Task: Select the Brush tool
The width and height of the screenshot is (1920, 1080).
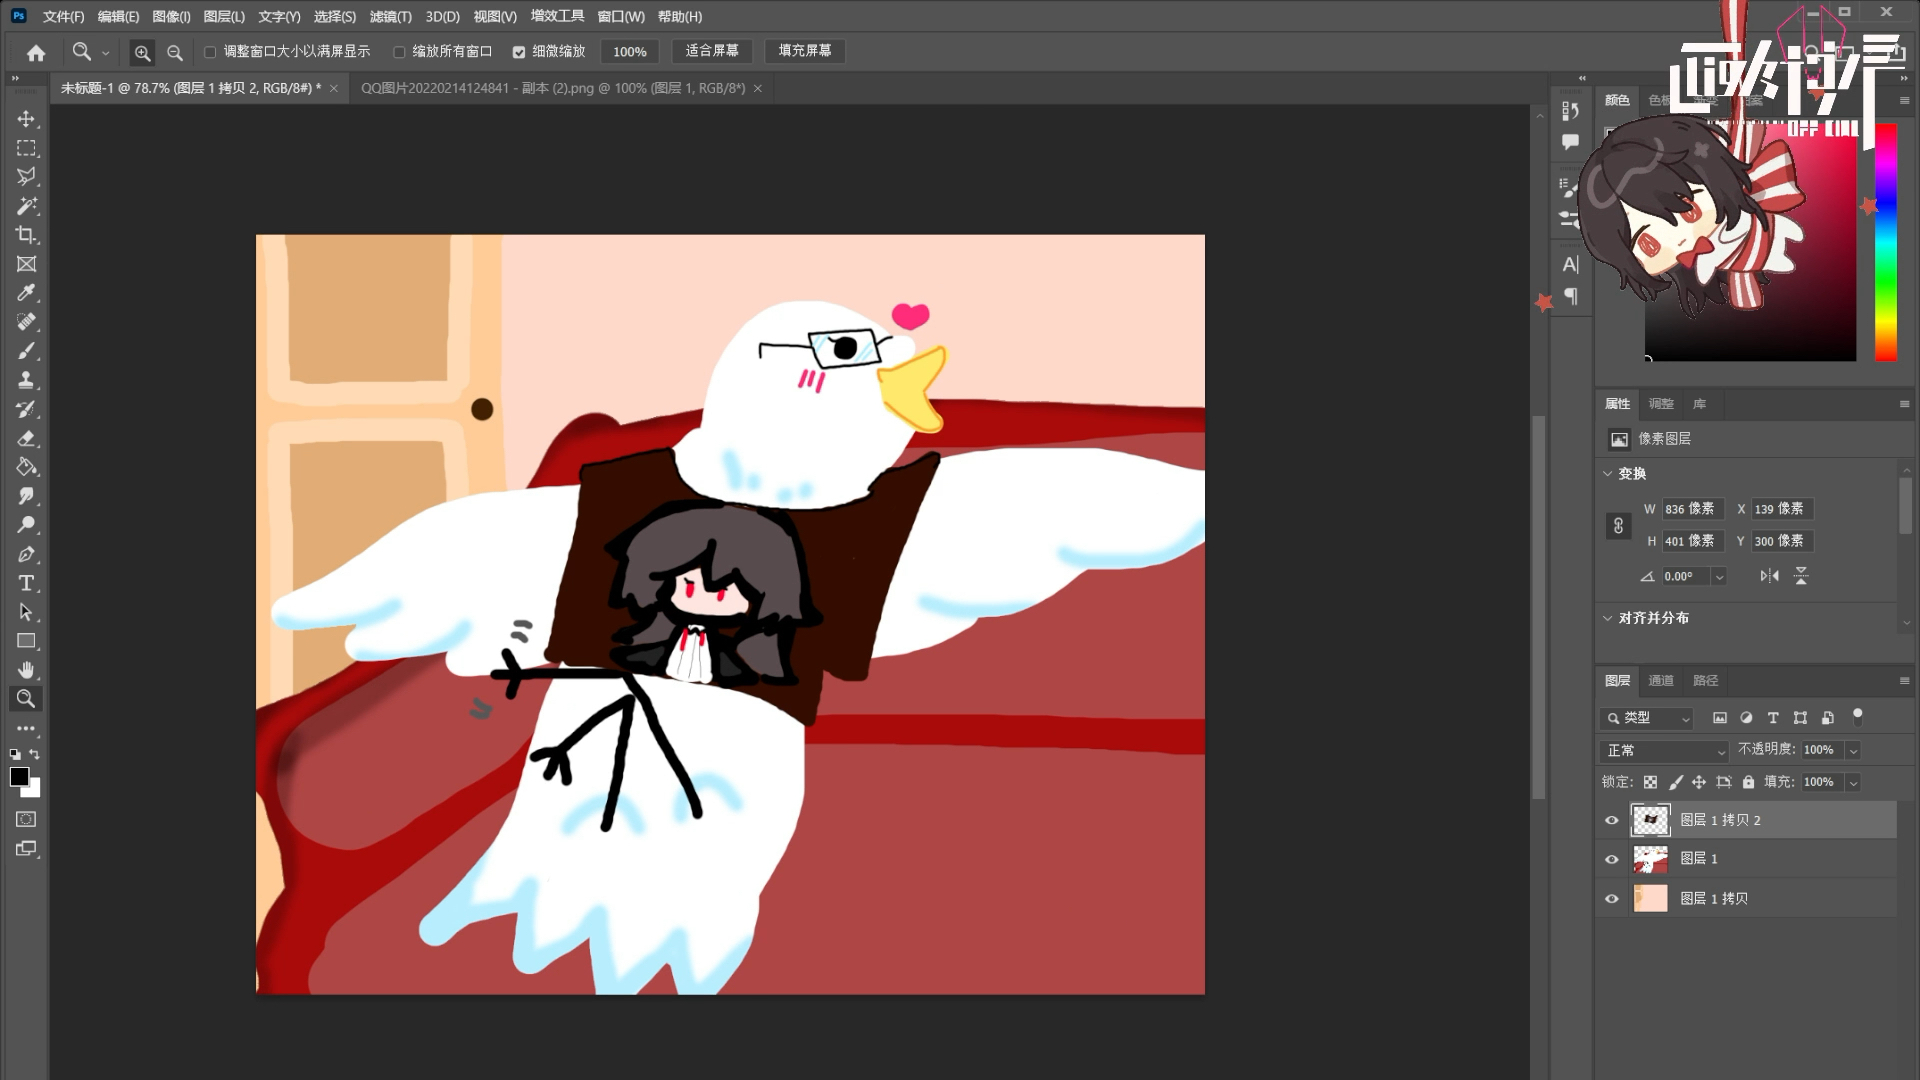Action: [x=26, y=351]
